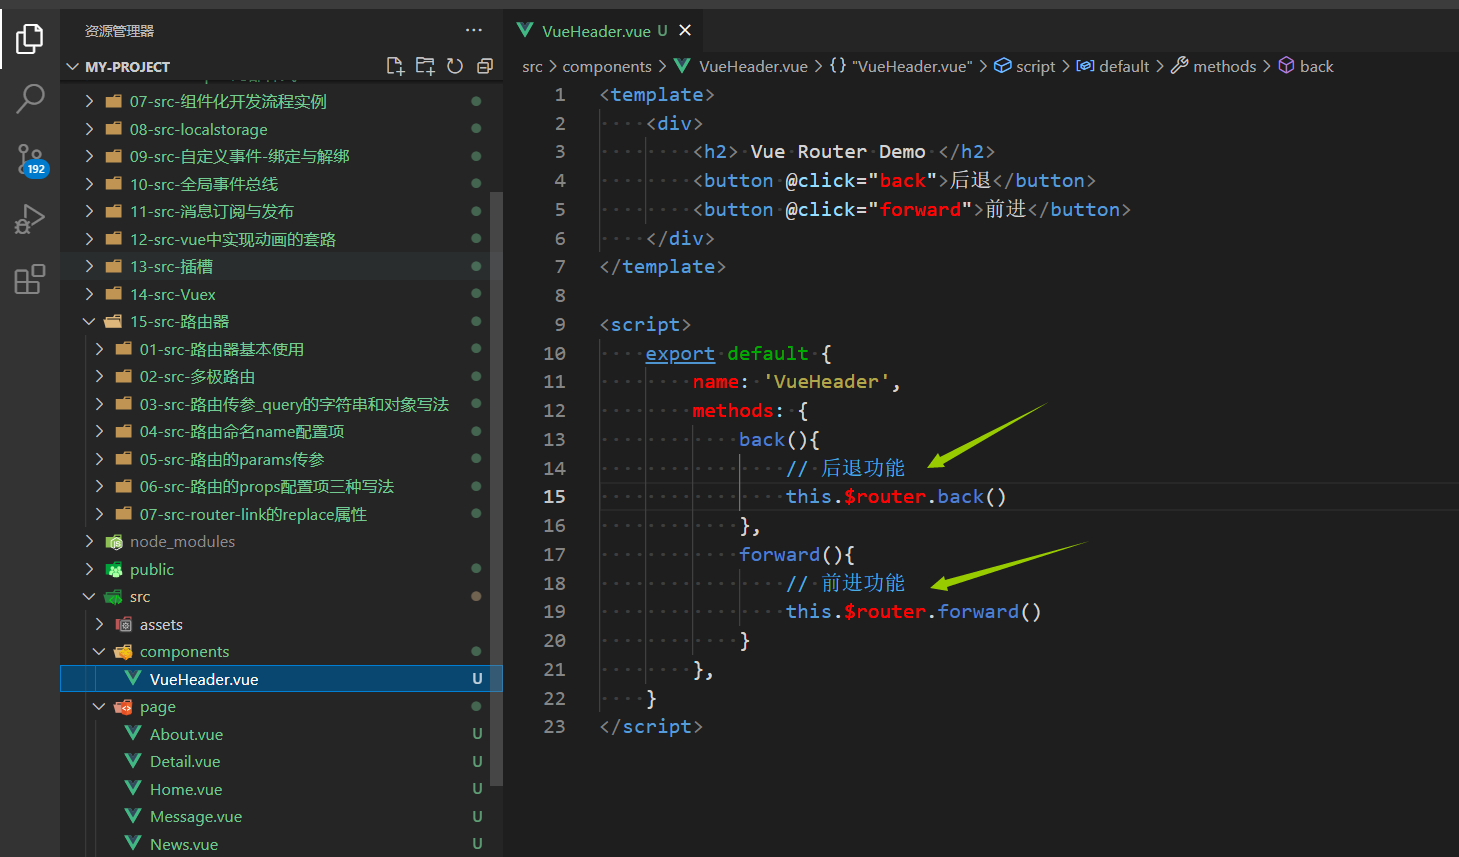Click the back breadcrumb item

point(1306,66)
